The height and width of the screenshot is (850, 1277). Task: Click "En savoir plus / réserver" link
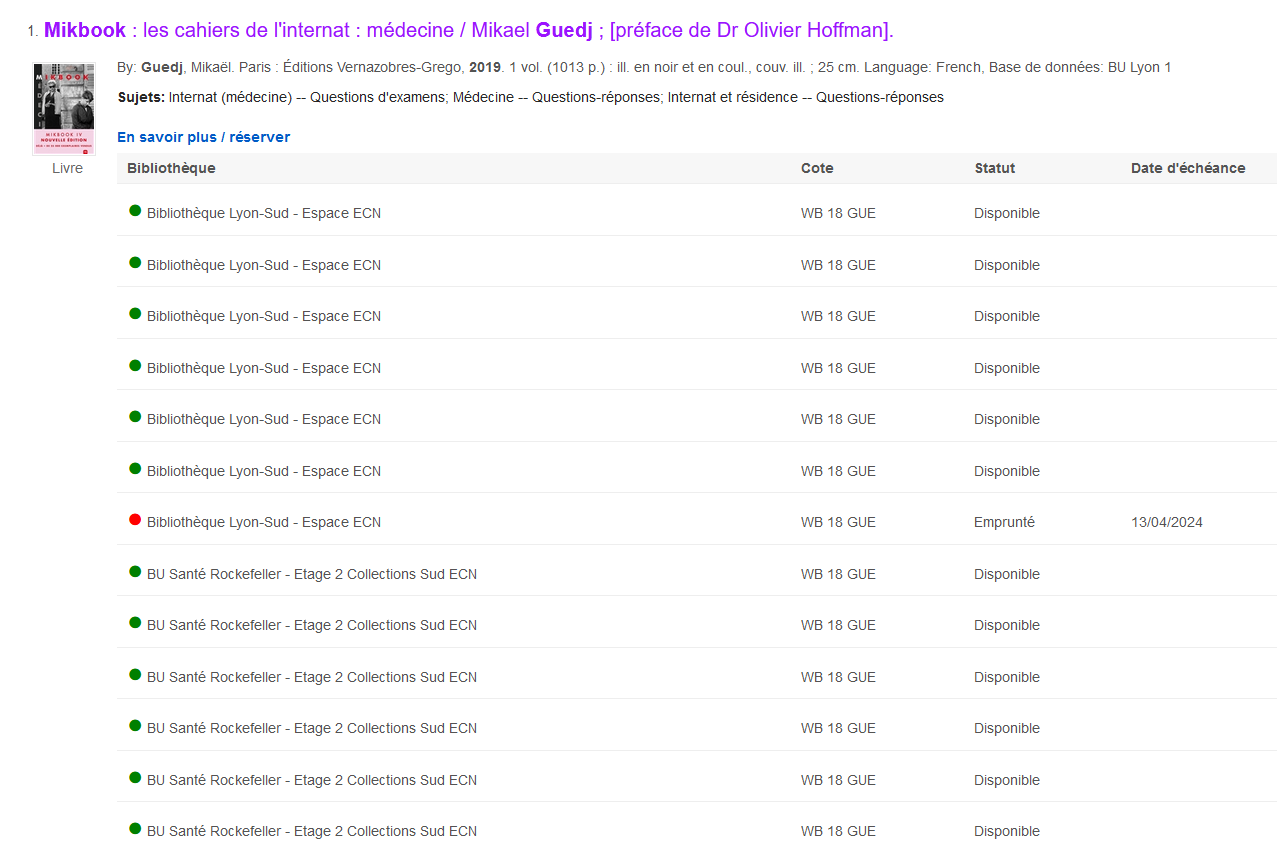203,137
